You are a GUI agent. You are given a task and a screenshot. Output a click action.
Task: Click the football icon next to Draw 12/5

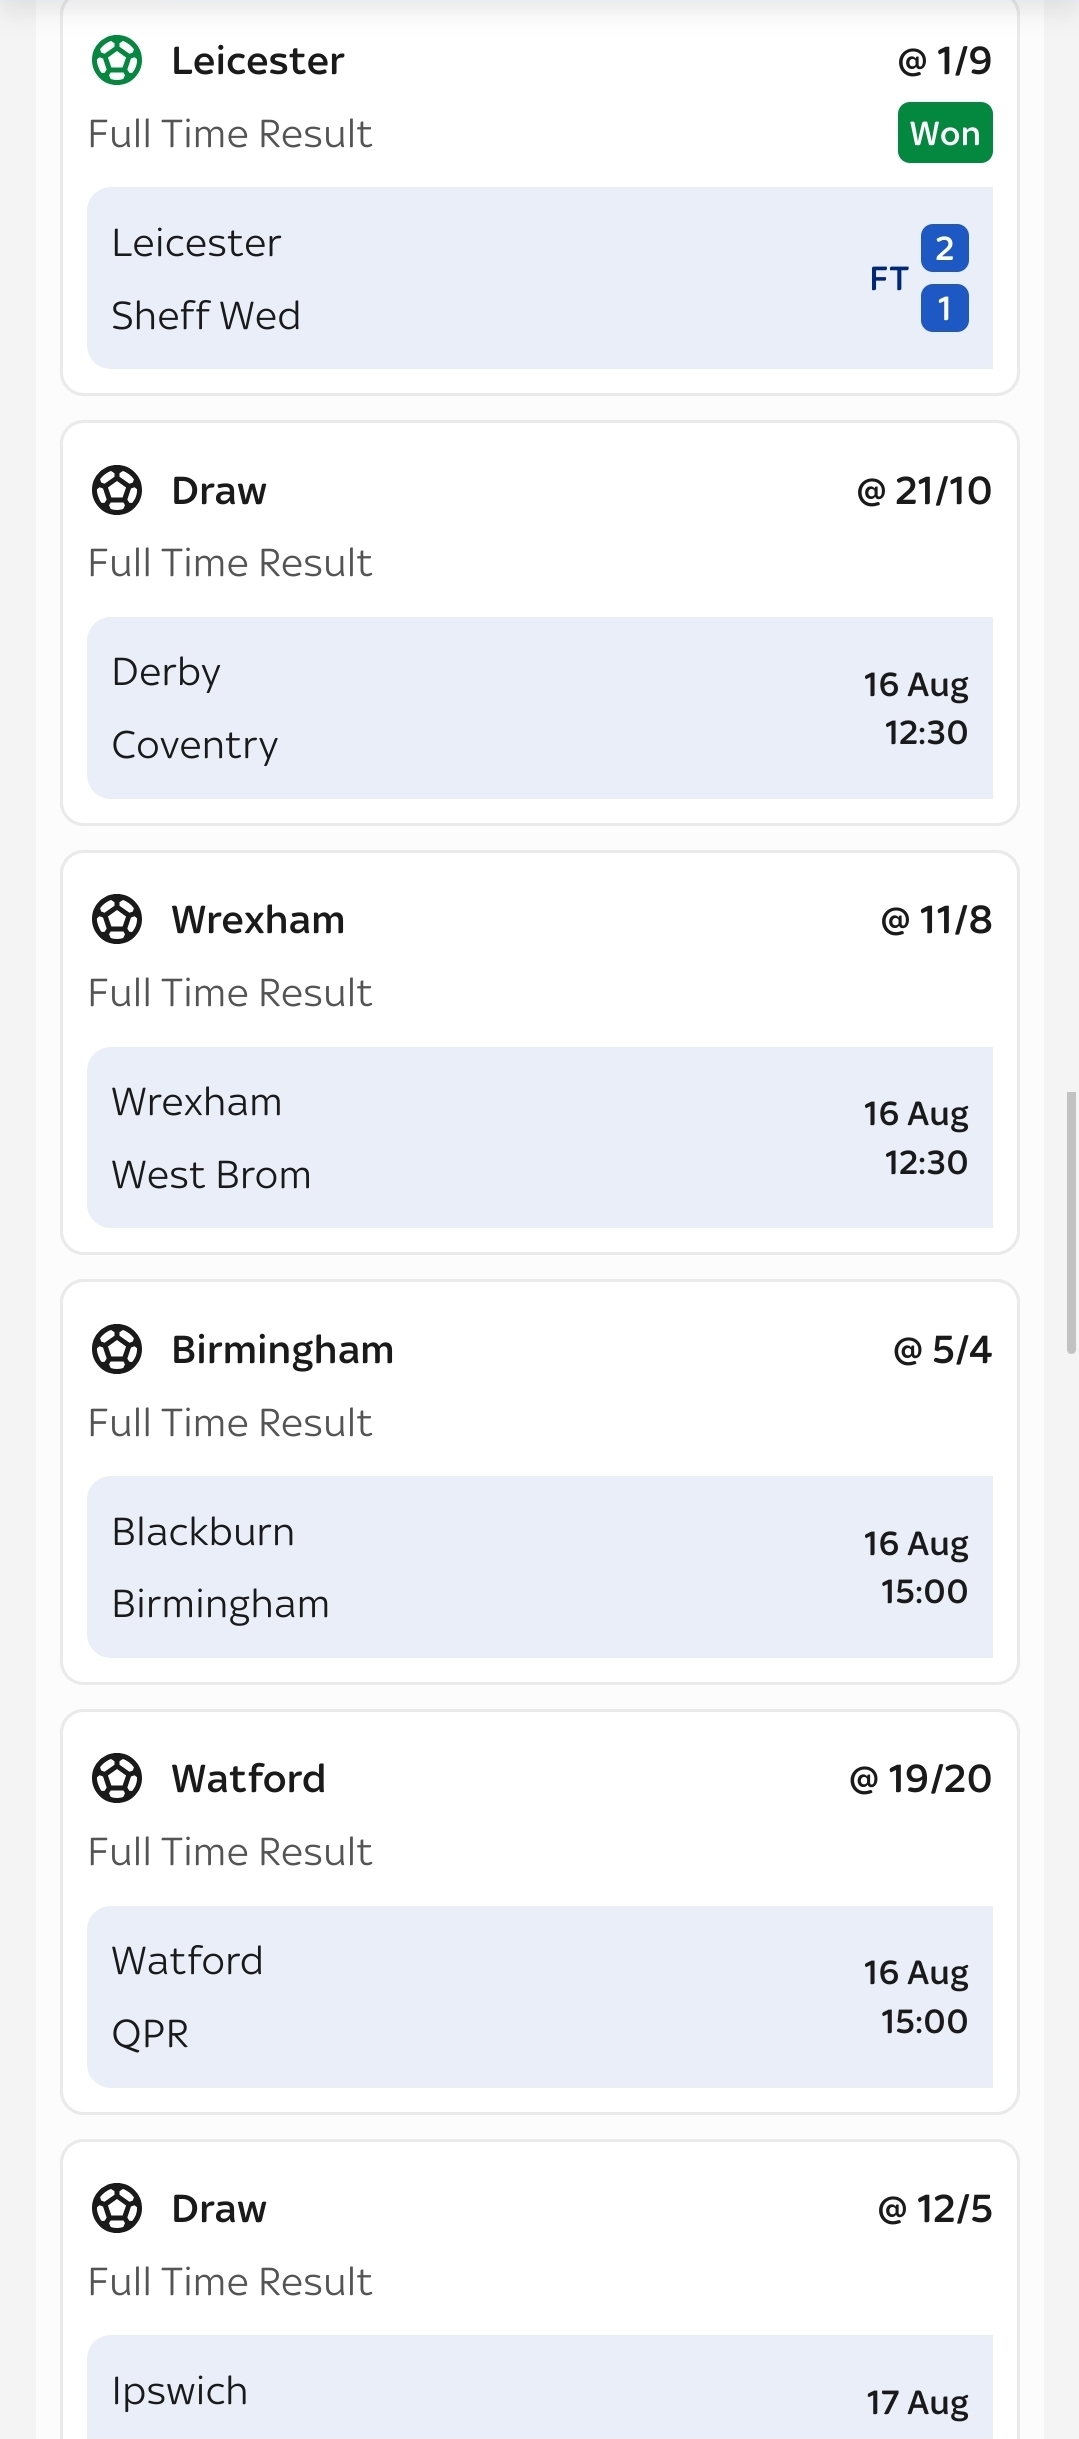click(117, 2208)
